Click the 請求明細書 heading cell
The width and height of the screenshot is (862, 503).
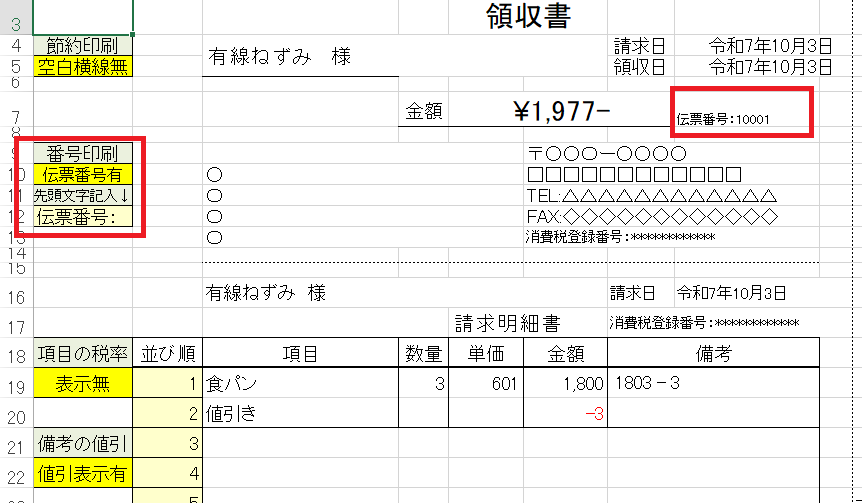[x=507, y=324]
